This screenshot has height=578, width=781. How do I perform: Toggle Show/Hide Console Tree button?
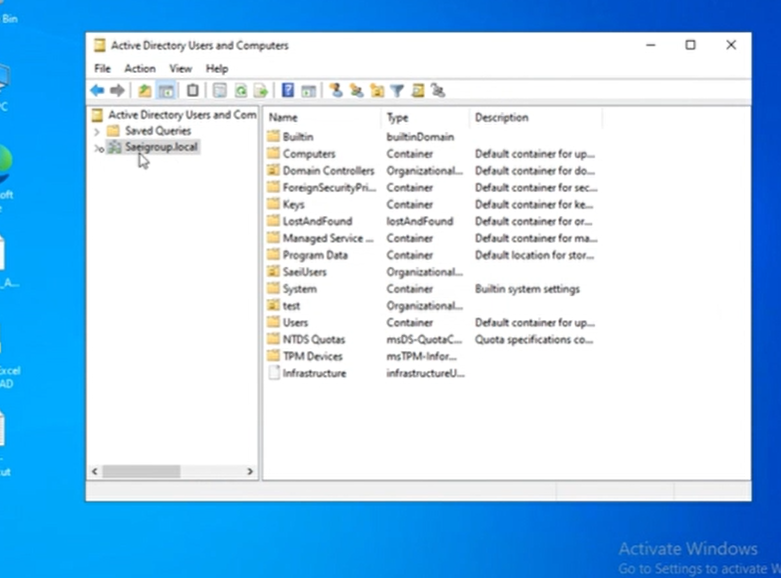pyautogui.click(x=166, y=91)
